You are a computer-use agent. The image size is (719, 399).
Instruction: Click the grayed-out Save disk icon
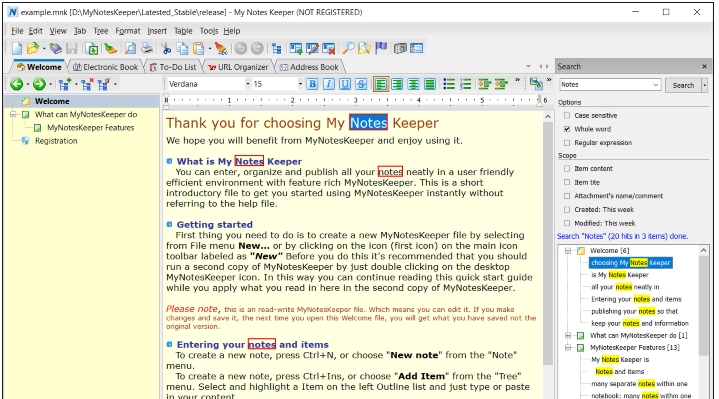(72, 48)
